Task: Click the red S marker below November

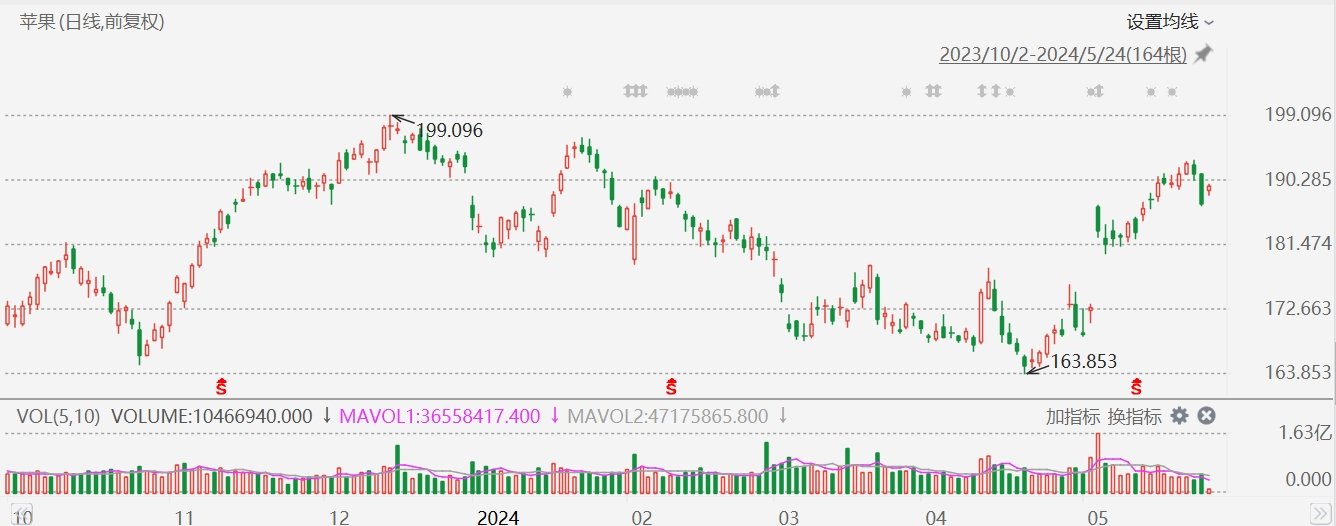Action: coord(222,385)
